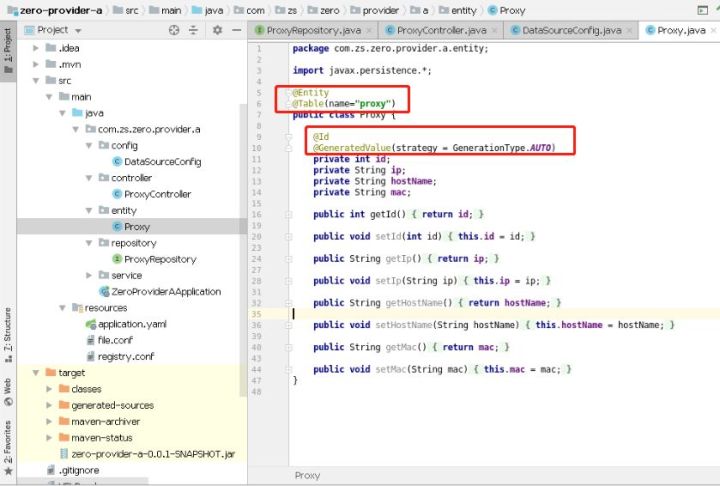Image resolution: width=720 pixels, height=486 pixels.
Task: Expand the generated-sources folder
Action: coord(49,405)
